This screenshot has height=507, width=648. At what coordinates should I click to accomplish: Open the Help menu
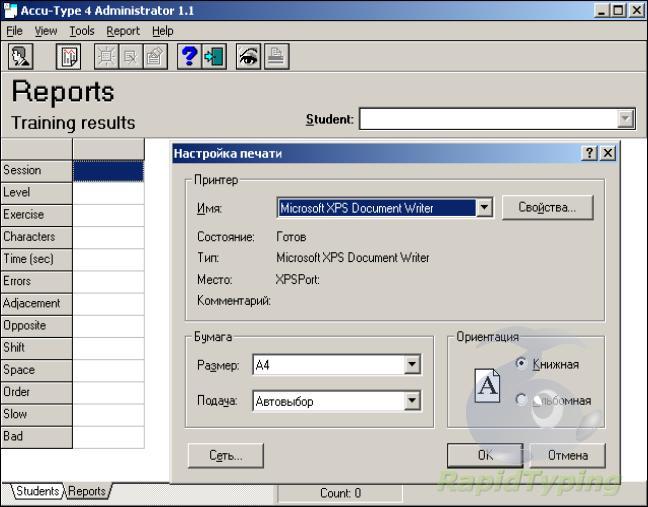coord(162,31)
